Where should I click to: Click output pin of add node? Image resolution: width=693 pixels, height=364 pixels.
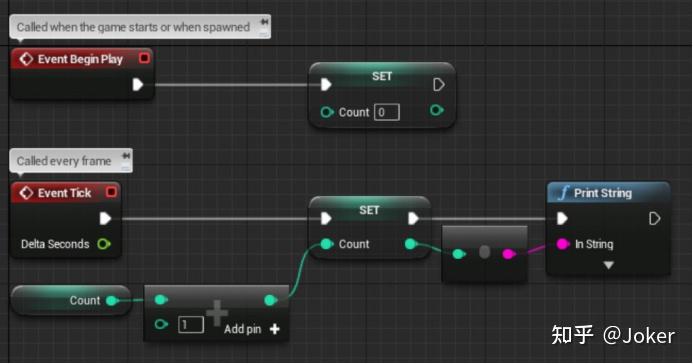270,300
